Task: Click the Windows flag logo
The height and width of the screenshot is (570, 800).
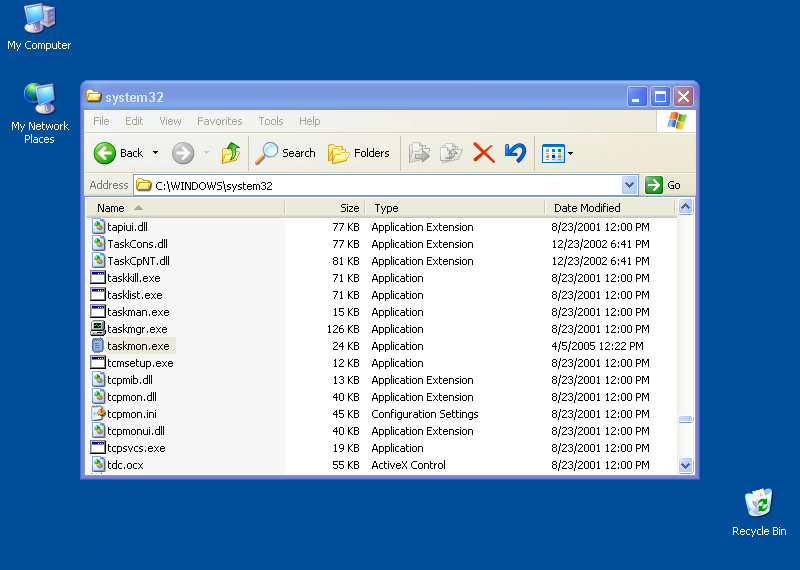Action: (677, 121)
